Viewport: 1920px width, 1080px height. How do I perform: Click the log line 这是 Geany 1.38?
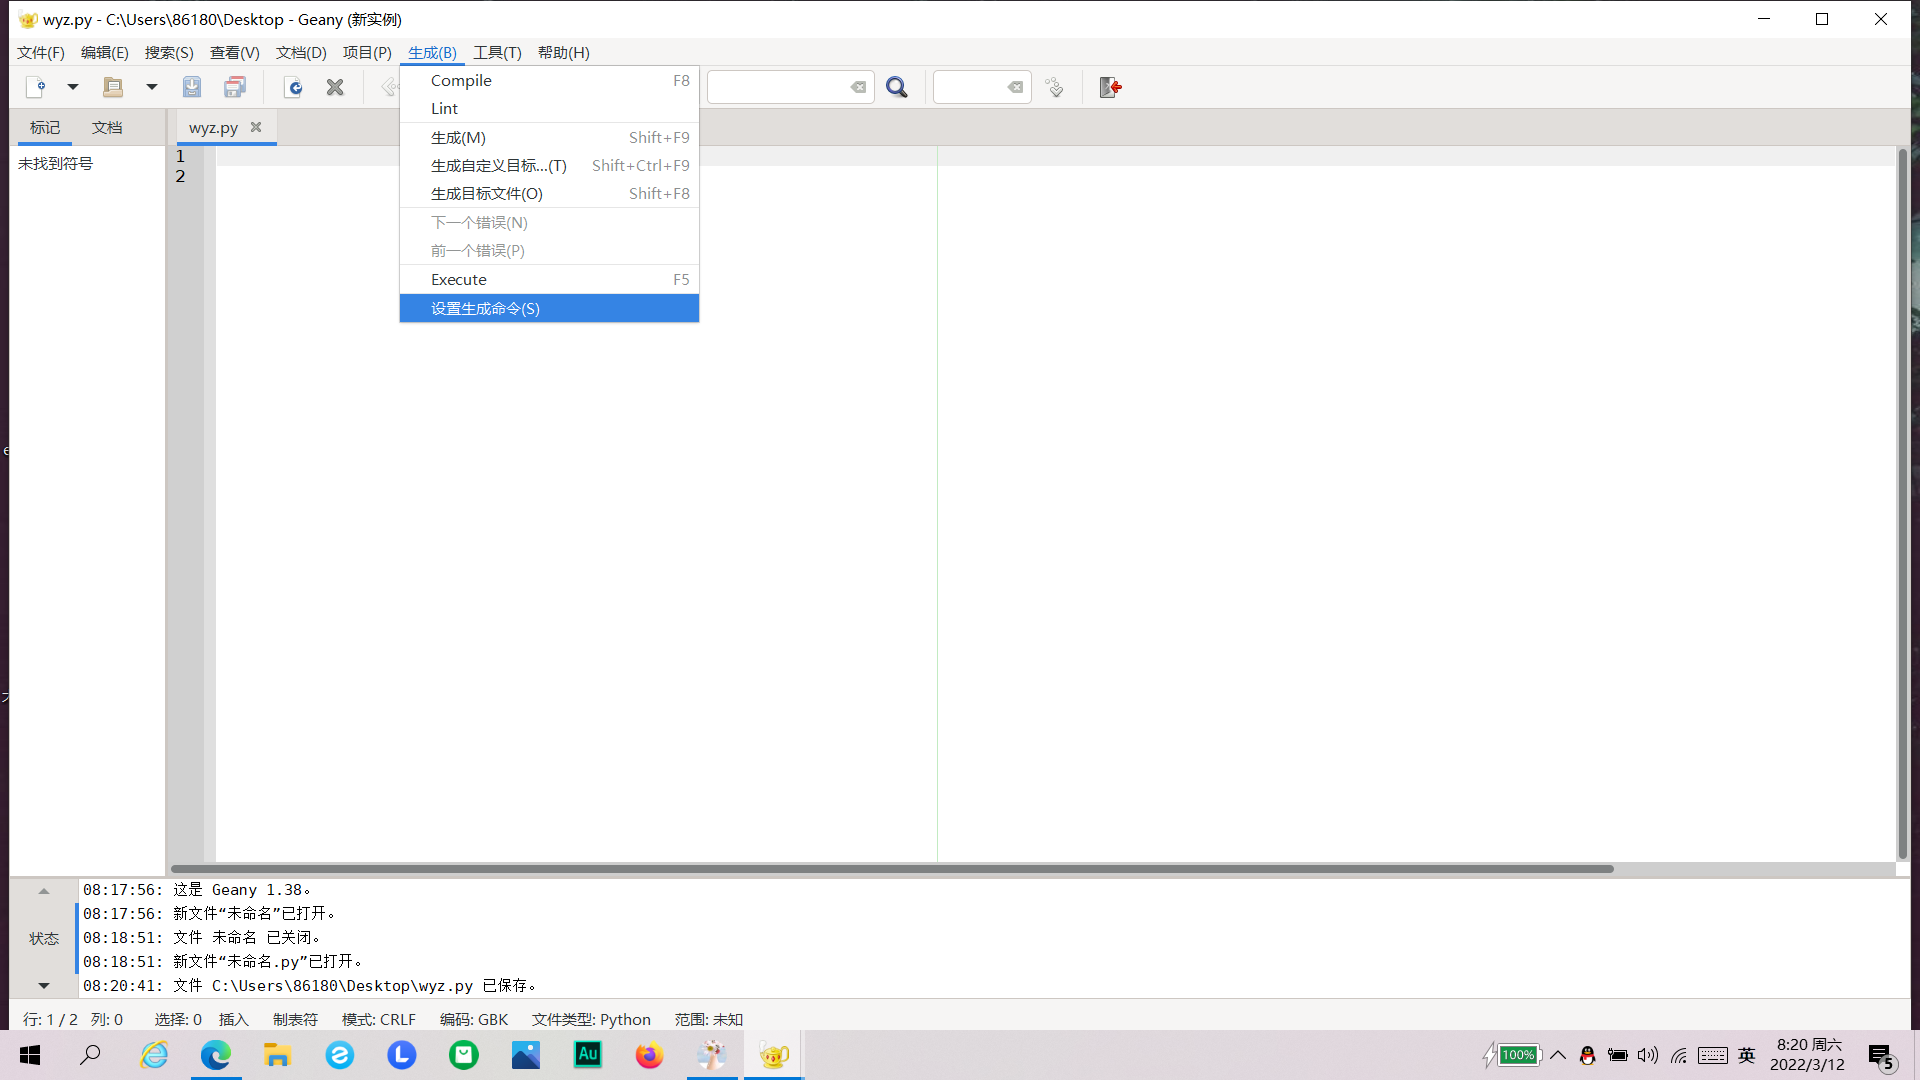click(x=197, y=889)
